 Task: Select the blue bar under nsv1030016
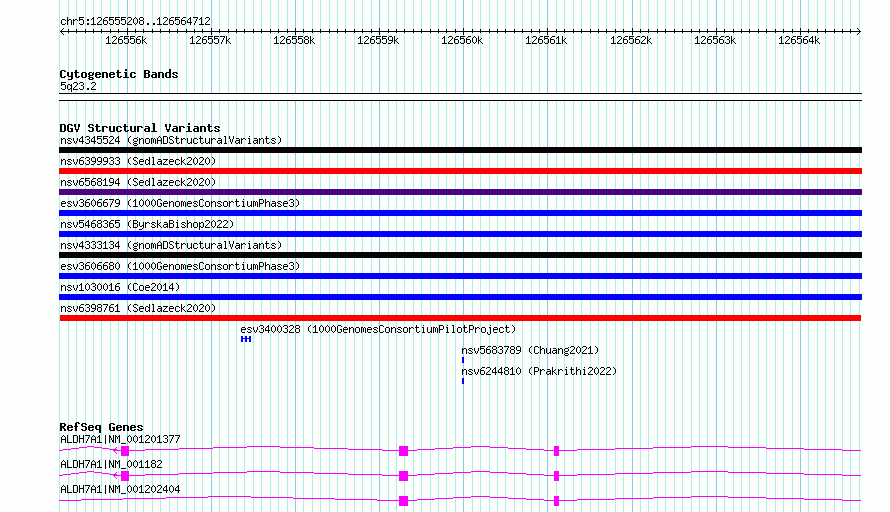[460, 297]
